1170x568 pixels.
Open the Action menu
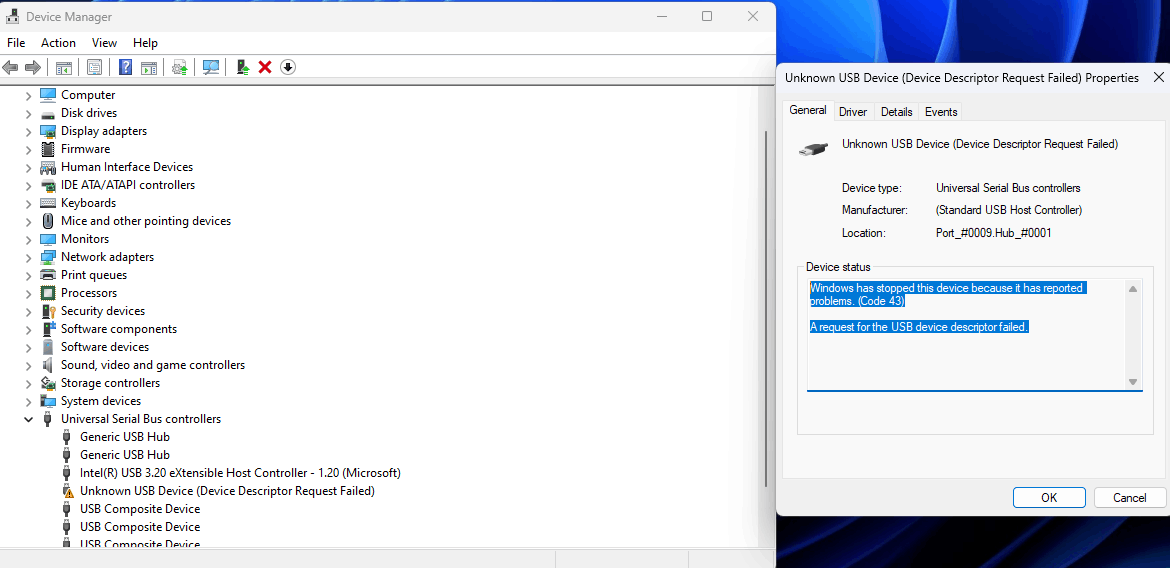pos(58,43)
